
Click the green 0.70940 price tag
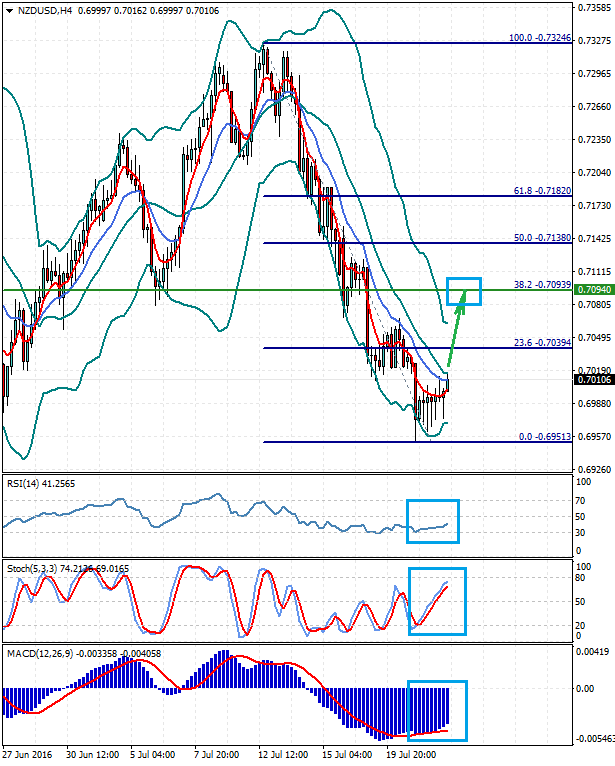[594, 290]
